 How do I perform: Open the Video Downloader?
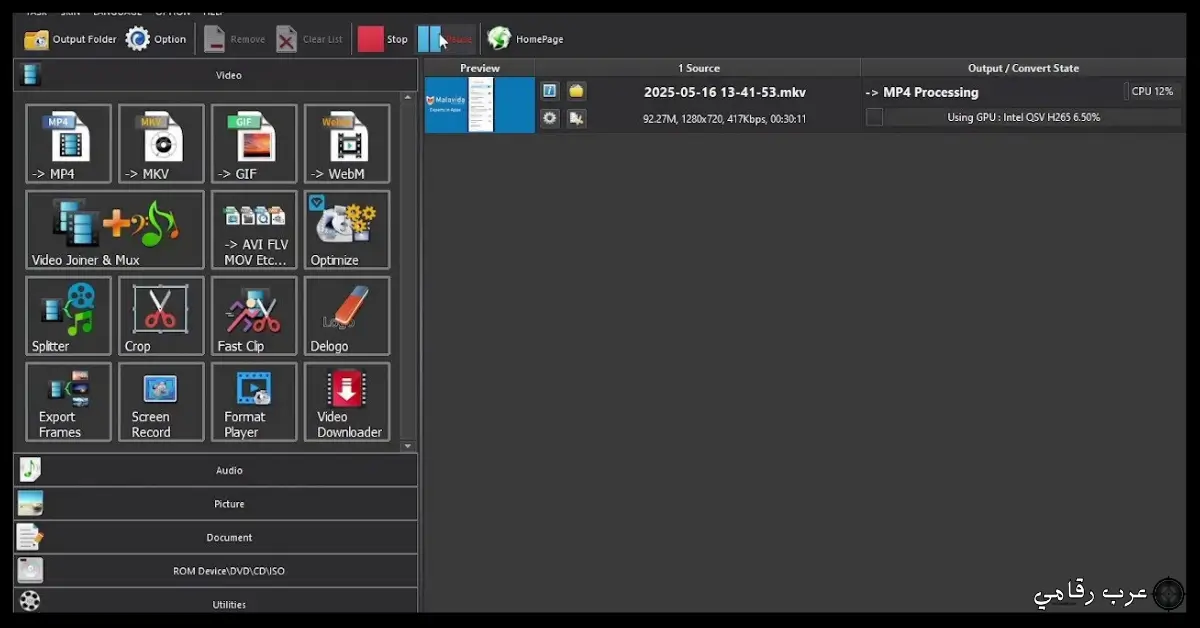[346, 402]
